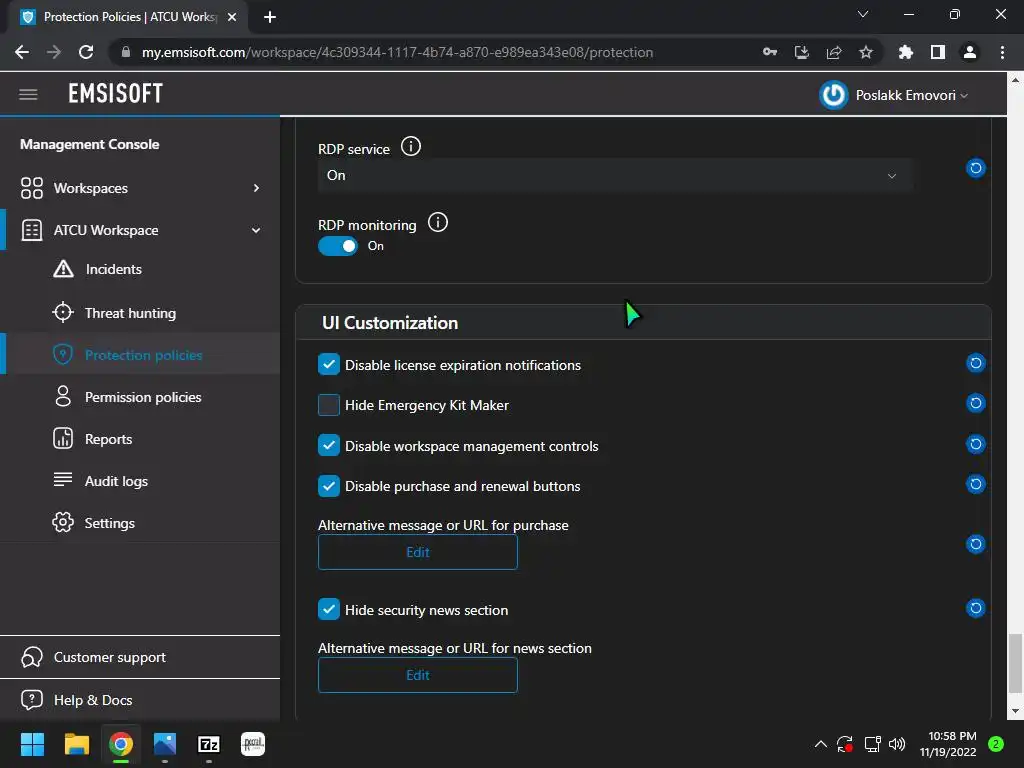Show hidden system tray icons
Viewport: 1024px width, 768px height.
coord(821,744)
